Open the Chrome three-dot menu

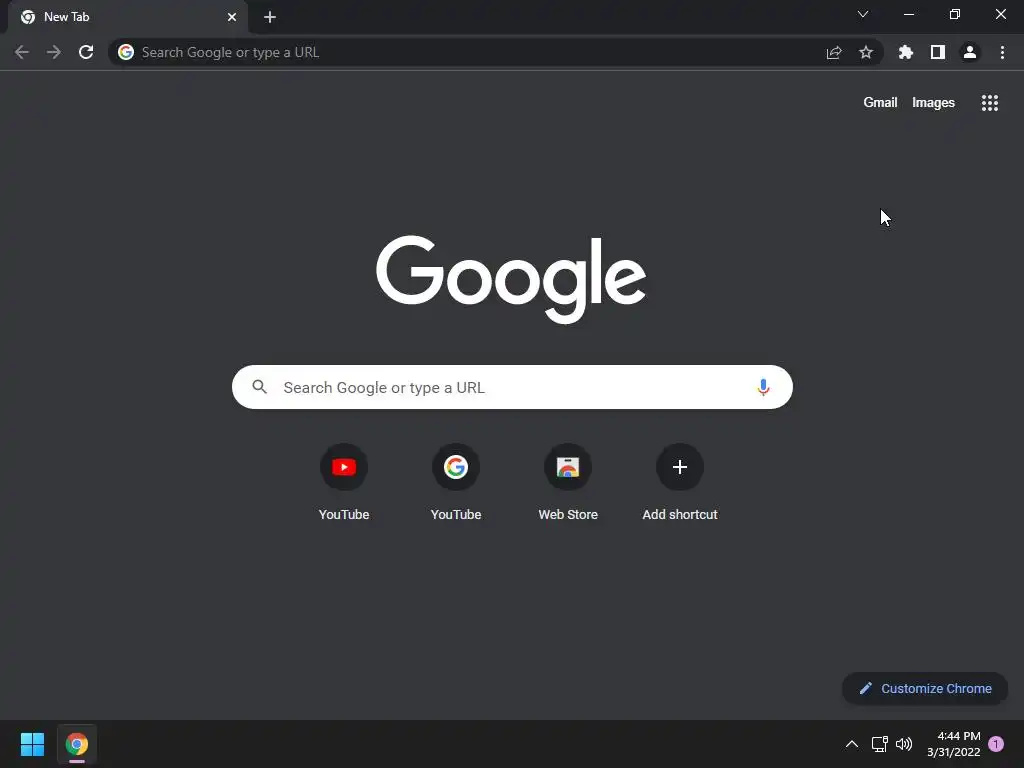pos(1002,52)
